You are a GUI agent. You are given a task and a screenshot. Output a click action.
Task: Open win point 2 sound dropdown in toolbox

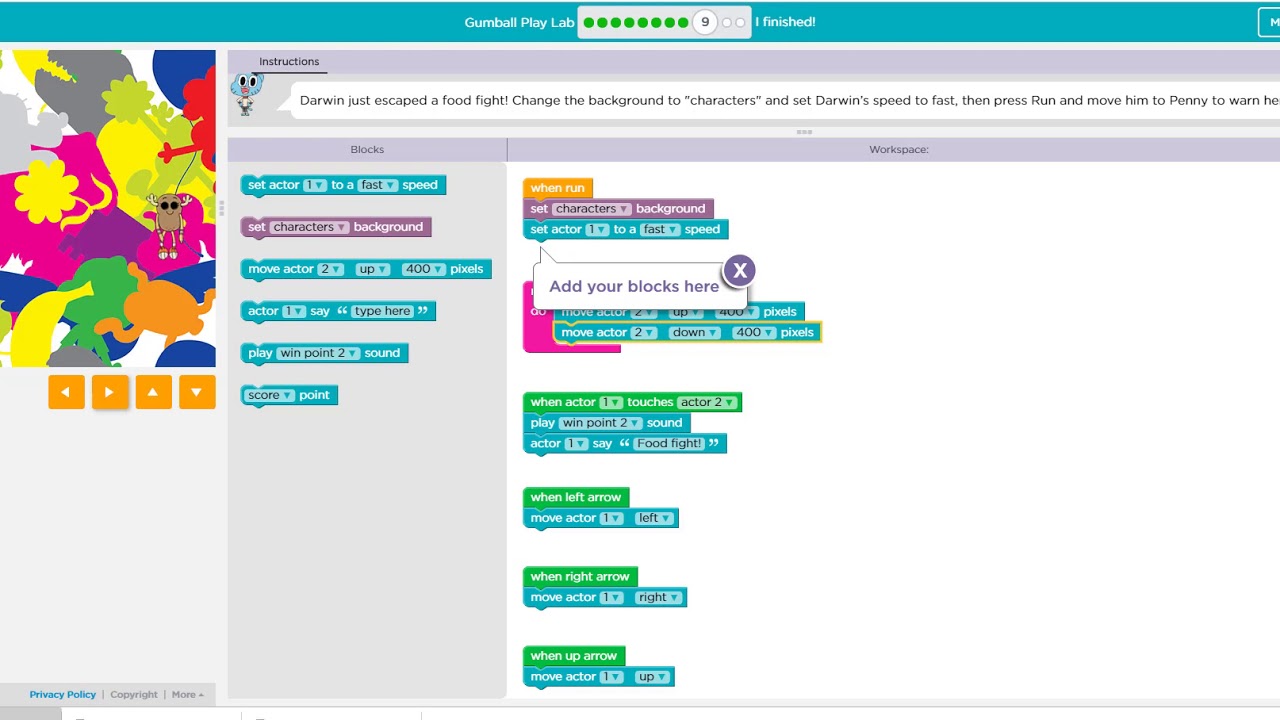[x=318, y=353]
